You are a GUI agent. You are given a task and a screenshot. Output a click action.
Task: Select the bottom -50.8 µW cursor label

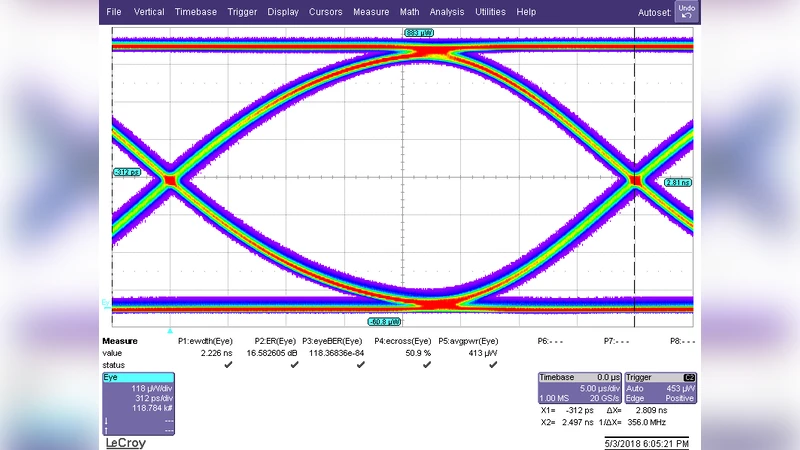click(385, 322)
